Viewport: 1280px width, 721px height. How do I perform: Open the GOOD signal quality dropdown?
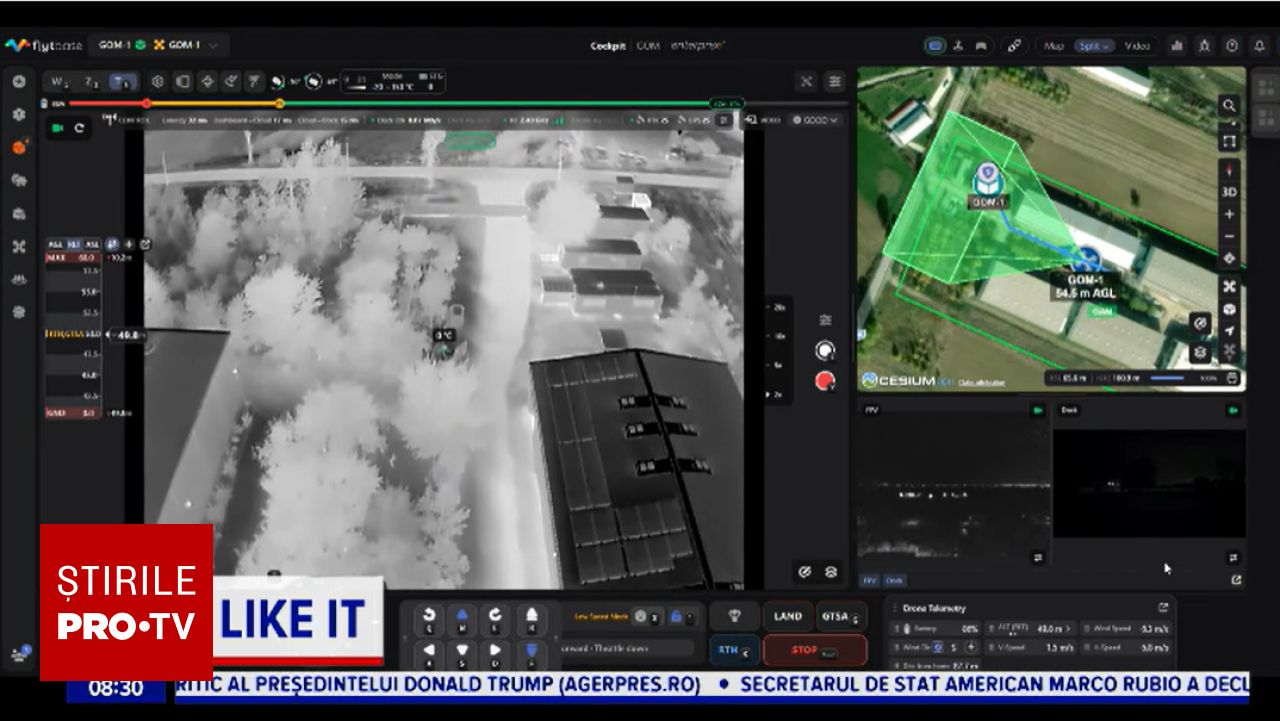(x=817, y=120)
